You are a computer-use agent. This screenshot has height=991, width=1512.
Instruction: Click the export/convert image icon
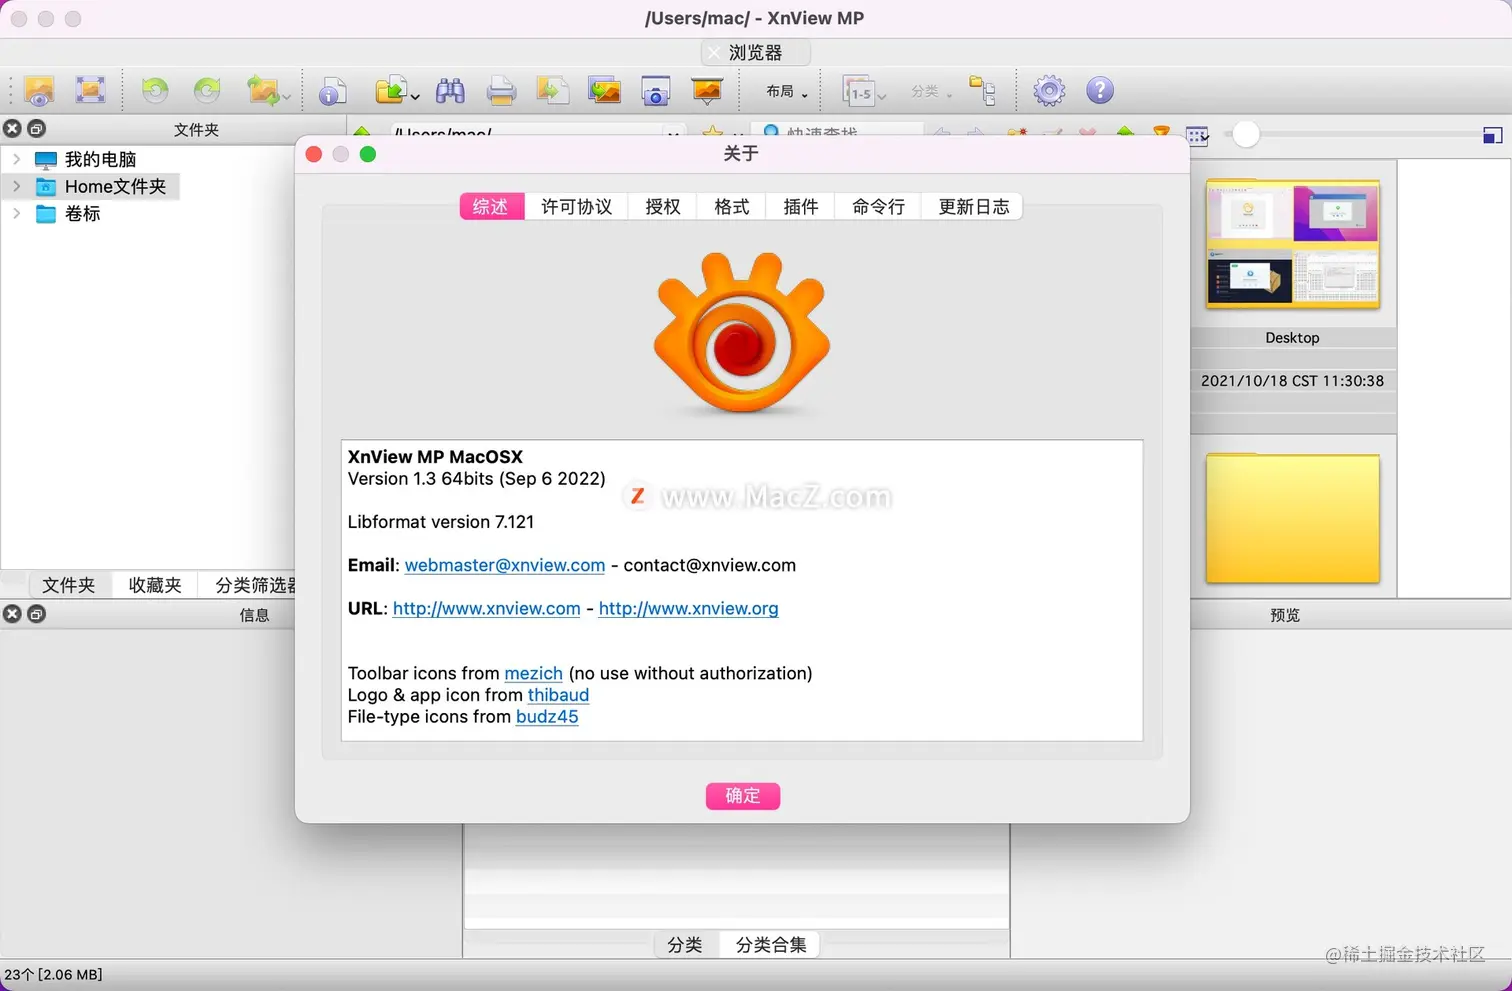pos(552,91)
